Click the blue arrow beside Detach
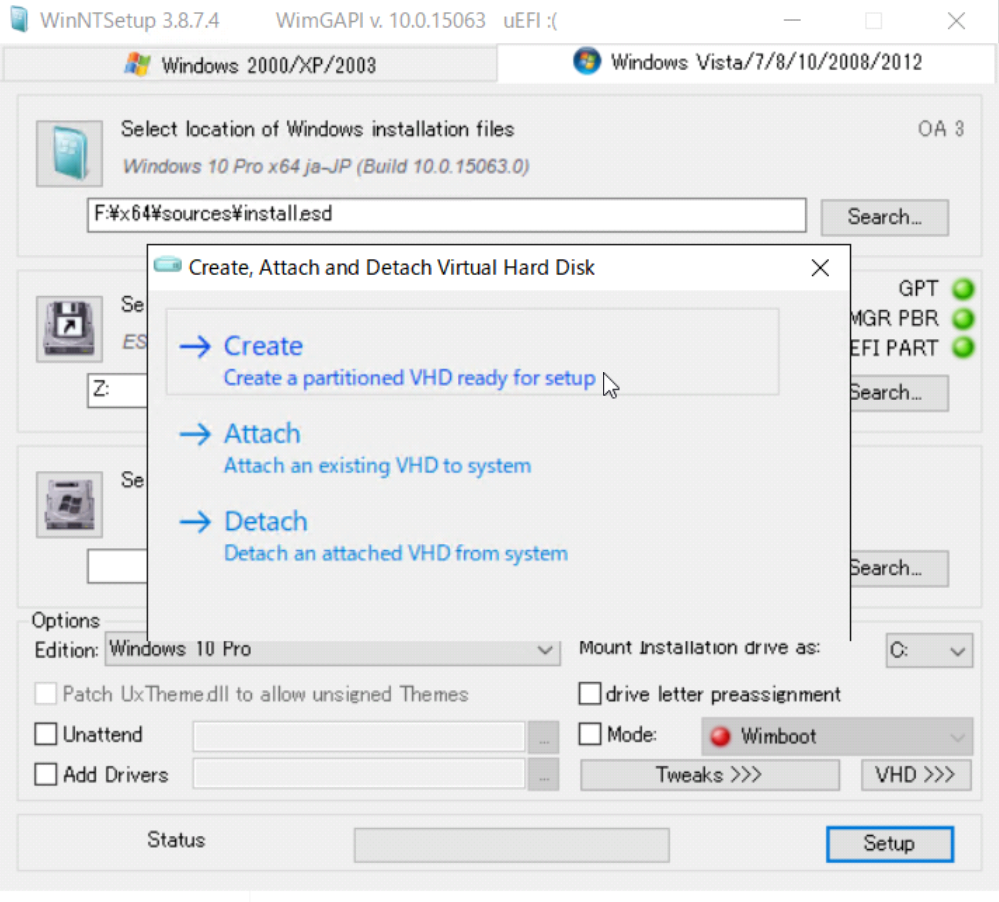The width and height of the screenshot is (999, 902). click(195, 522)
